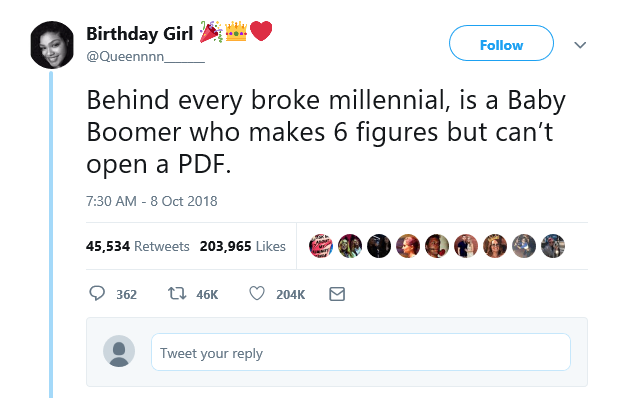
Task: Open the last liker avatar in row
Action: (x=553, y=246)
